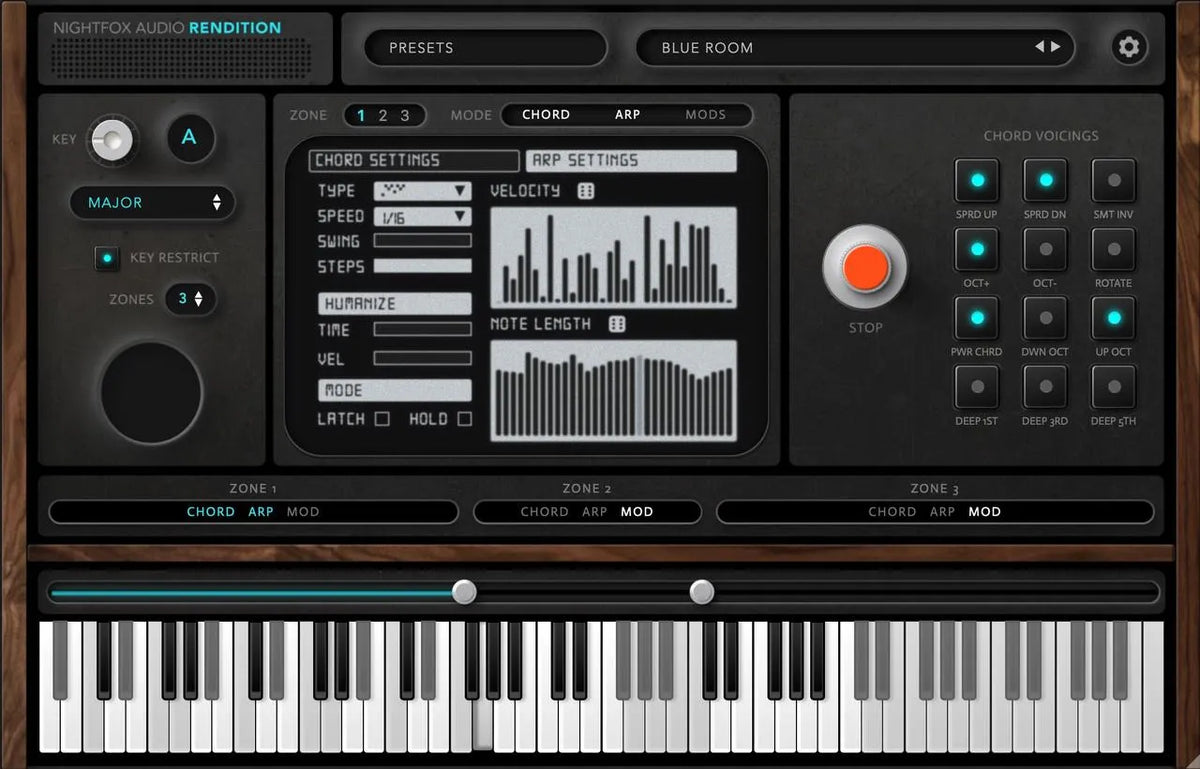Turn on the PWR CHRD voicing
Screen dimensions: 1200x769
tap(977, 320)
